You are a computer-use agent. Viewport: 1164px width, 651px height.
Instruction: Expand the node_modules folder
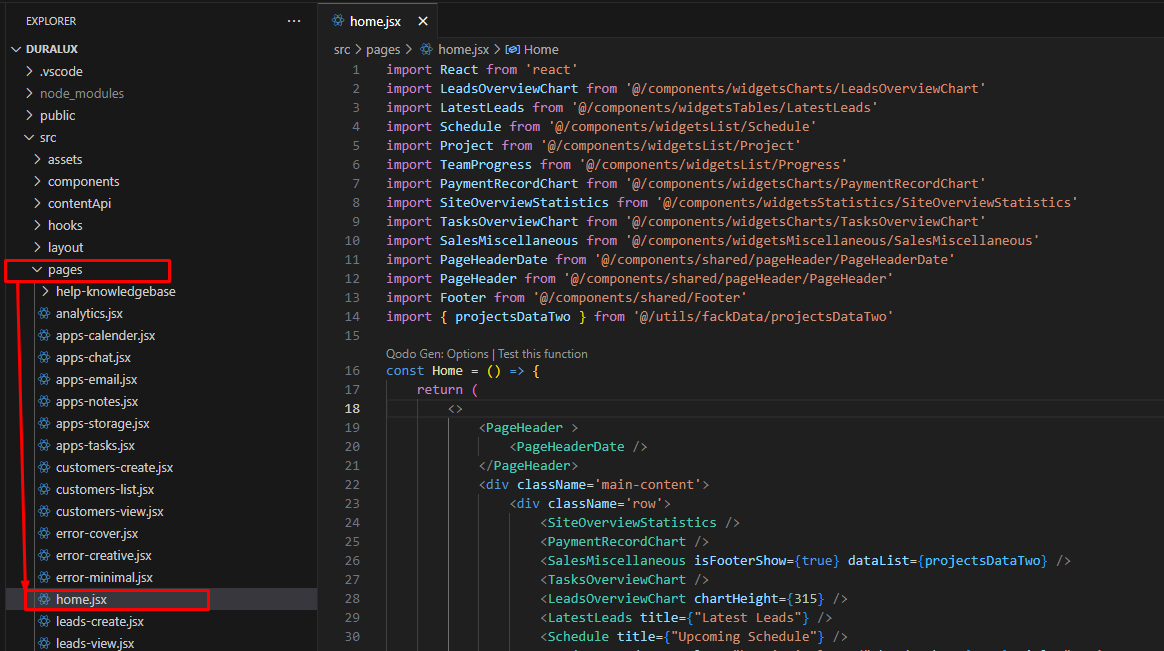(x=29, y=94)
